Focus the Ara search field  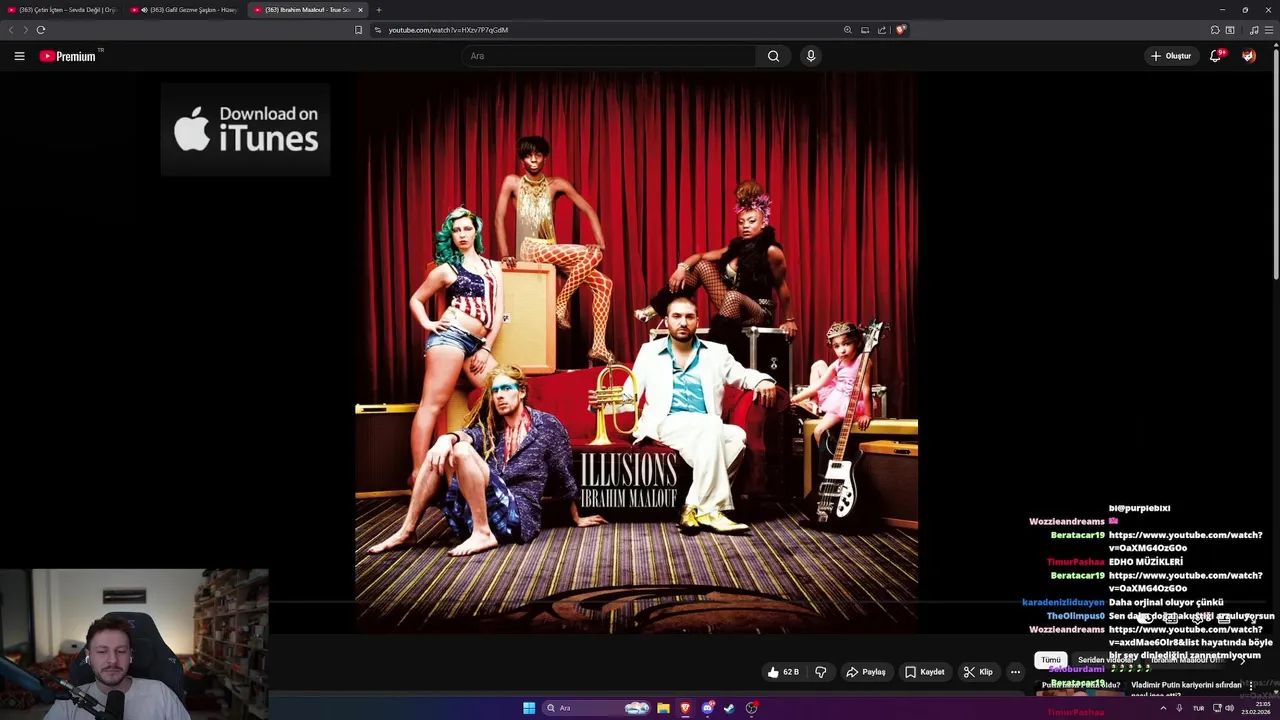[x=610, y=56]
